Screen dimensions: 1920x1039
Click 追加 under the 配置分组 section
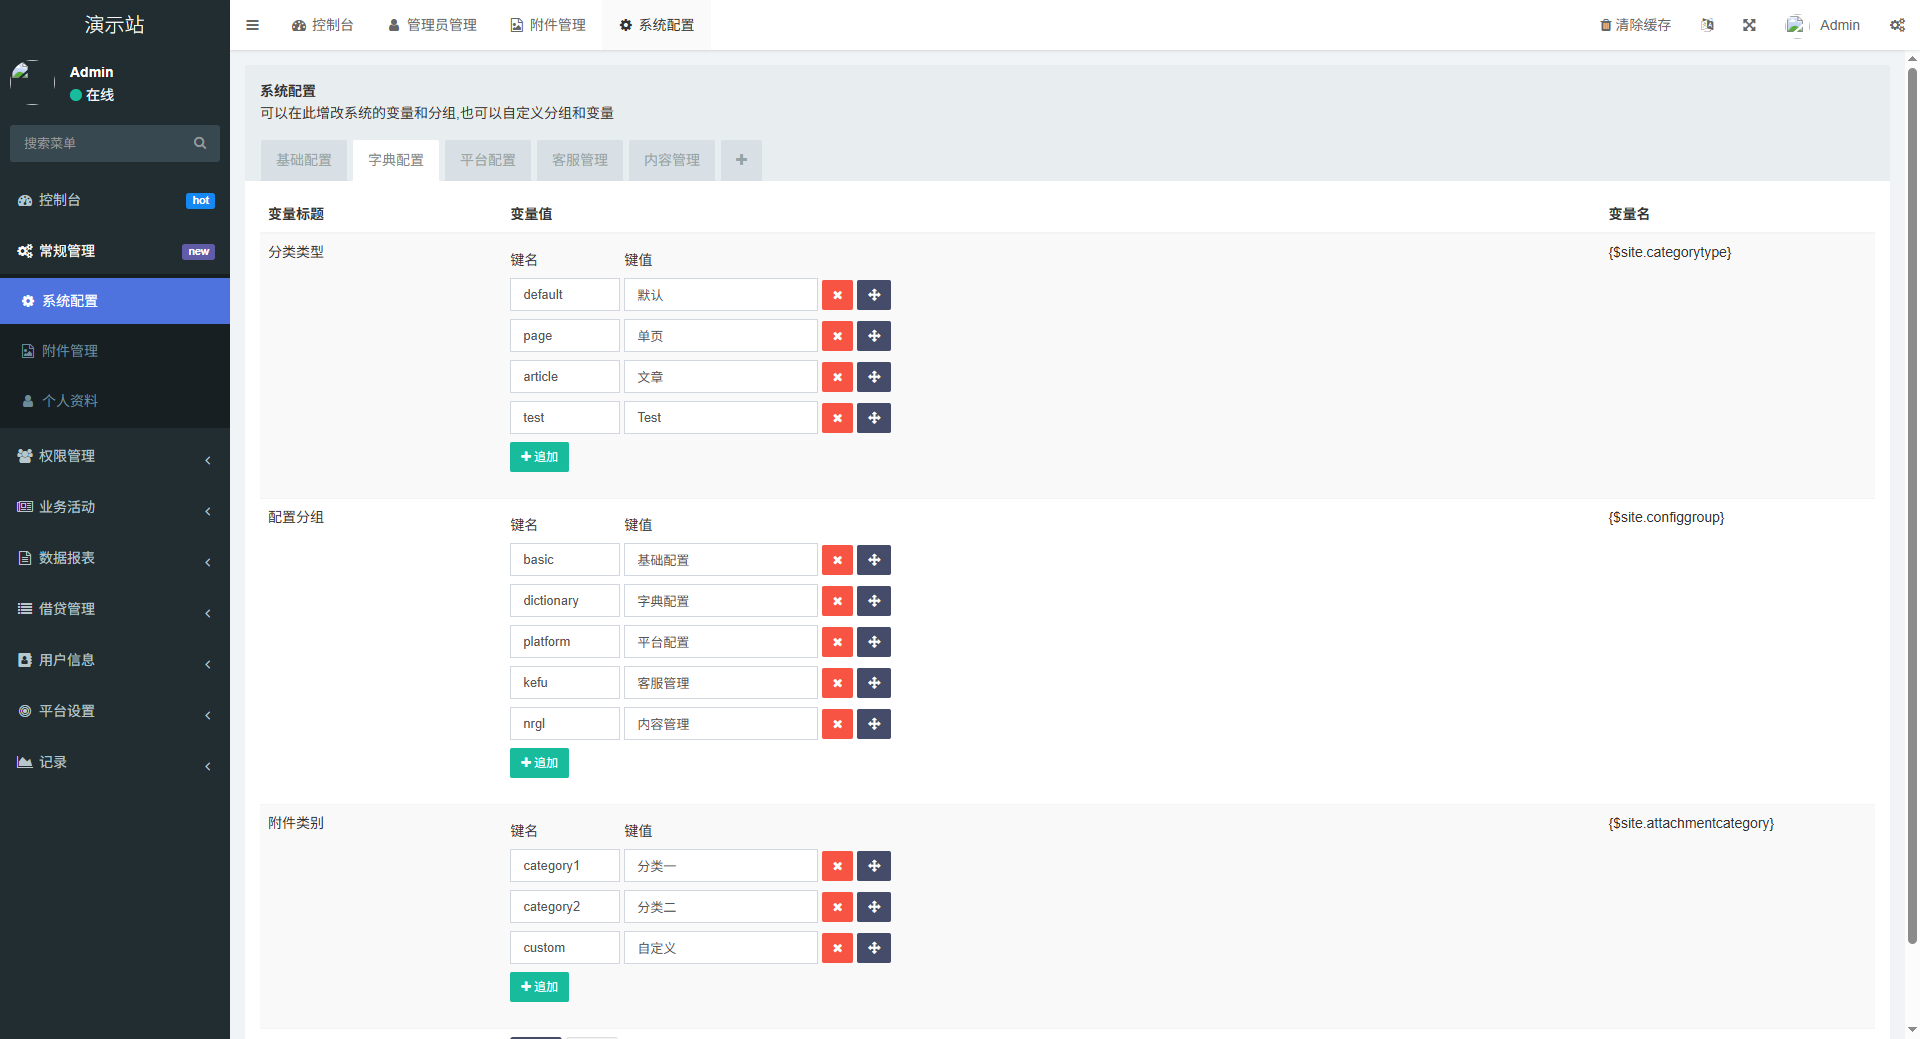pos(539,762)
